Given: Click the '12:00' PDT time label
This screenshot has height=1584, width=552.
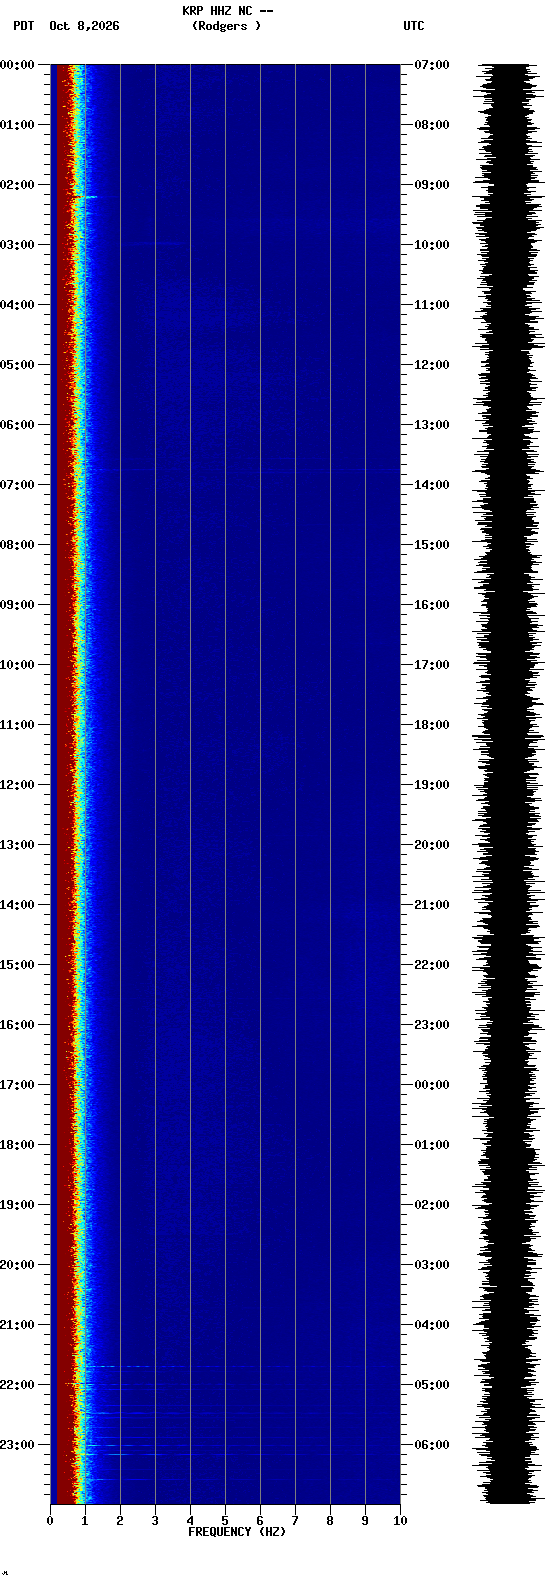Looking at the screenshot, I should click(x=18, y=785).
